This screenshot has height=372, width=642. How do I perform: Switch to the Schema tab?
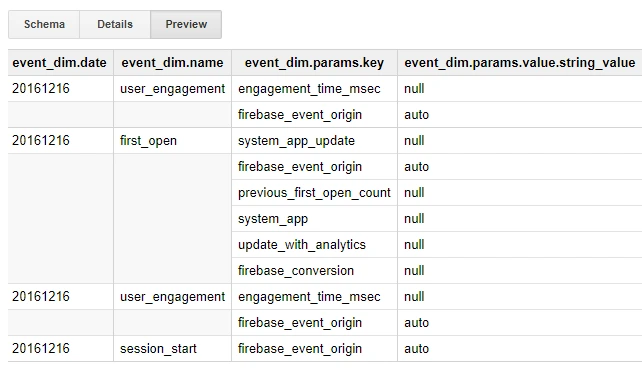(x=44, y=25)
